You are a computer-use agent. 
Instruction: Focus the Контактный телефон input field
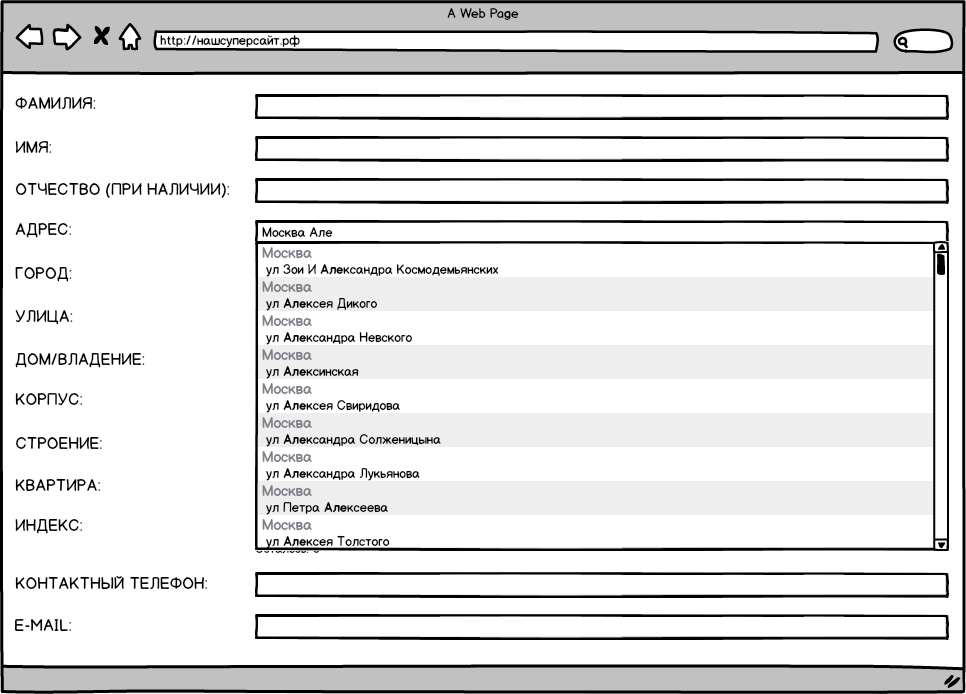pos(601,585)
